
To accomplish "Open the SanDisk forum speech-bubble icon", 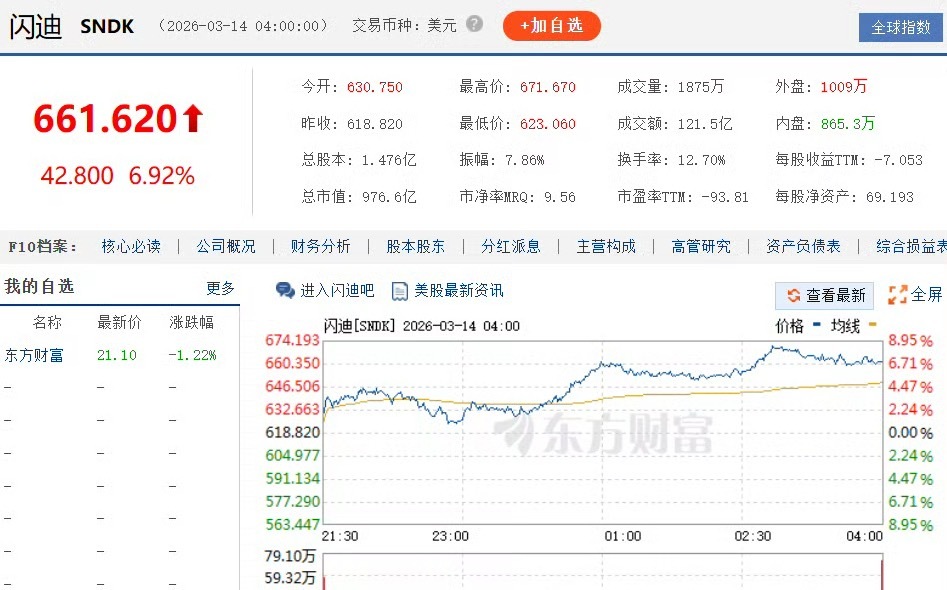I will (287, 290).
